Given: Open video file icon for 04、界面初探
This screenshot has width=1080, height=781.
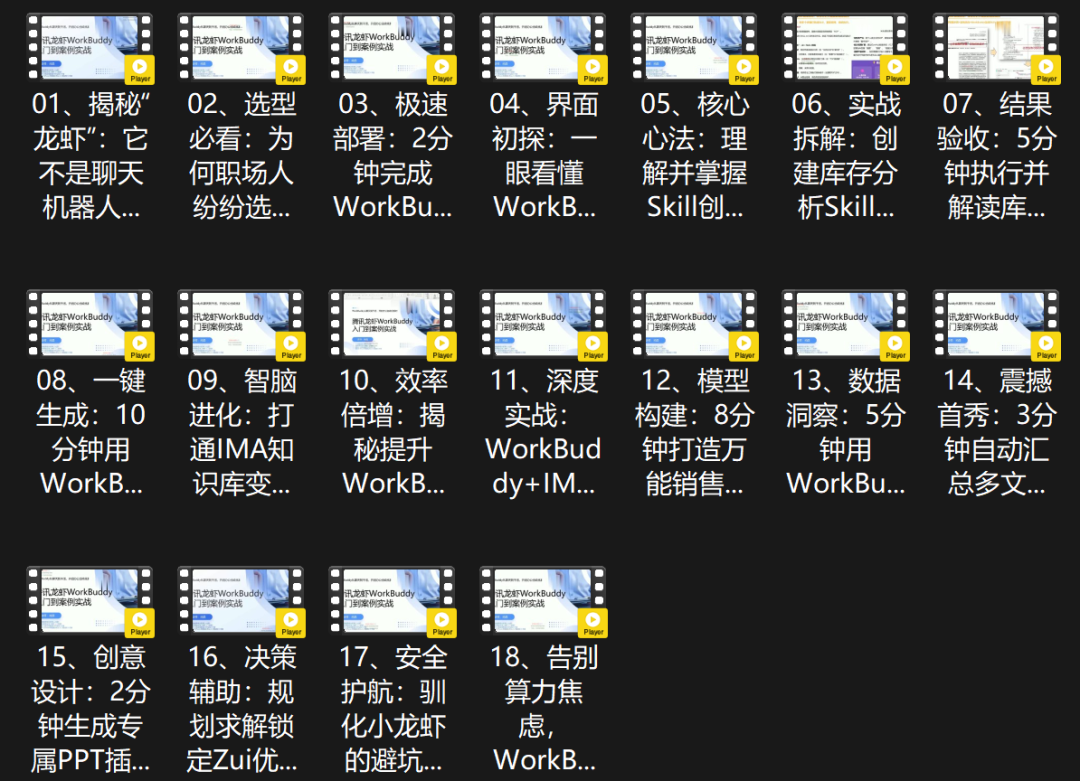Looking at the screenshot, I should pyautogui.click(x=543, y=48).
